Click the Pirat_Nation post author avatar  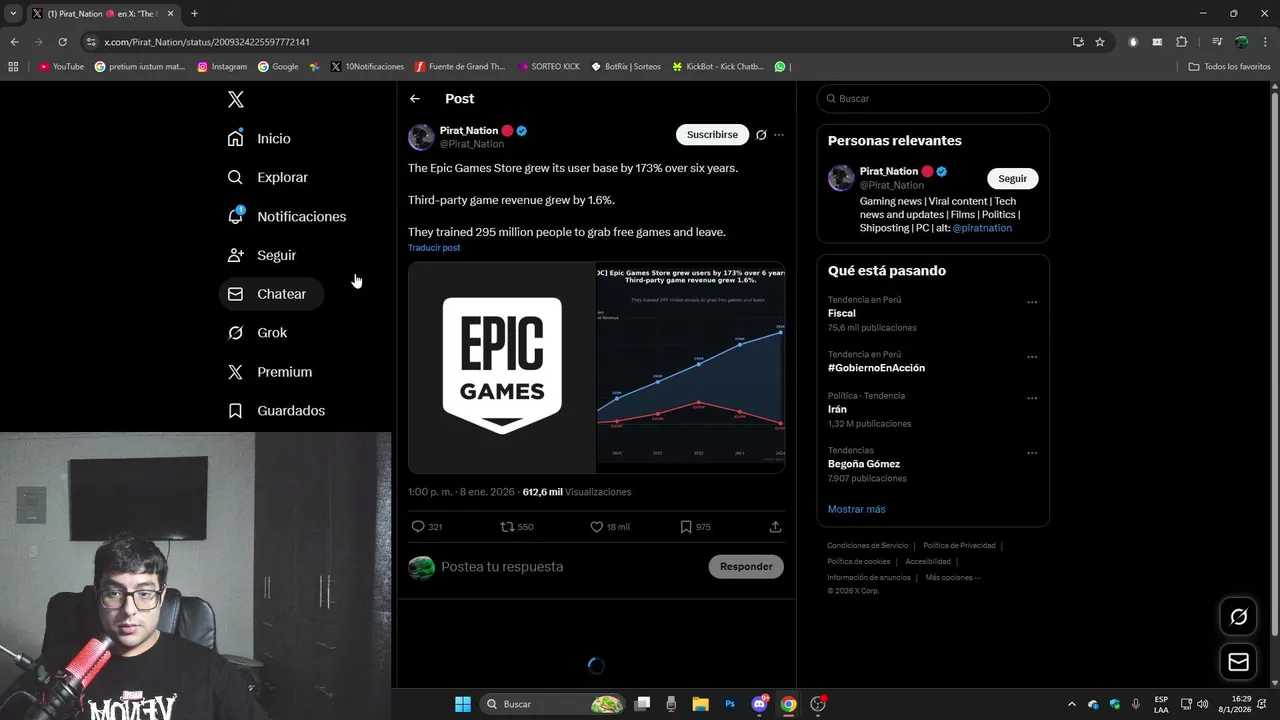(421, 137)
